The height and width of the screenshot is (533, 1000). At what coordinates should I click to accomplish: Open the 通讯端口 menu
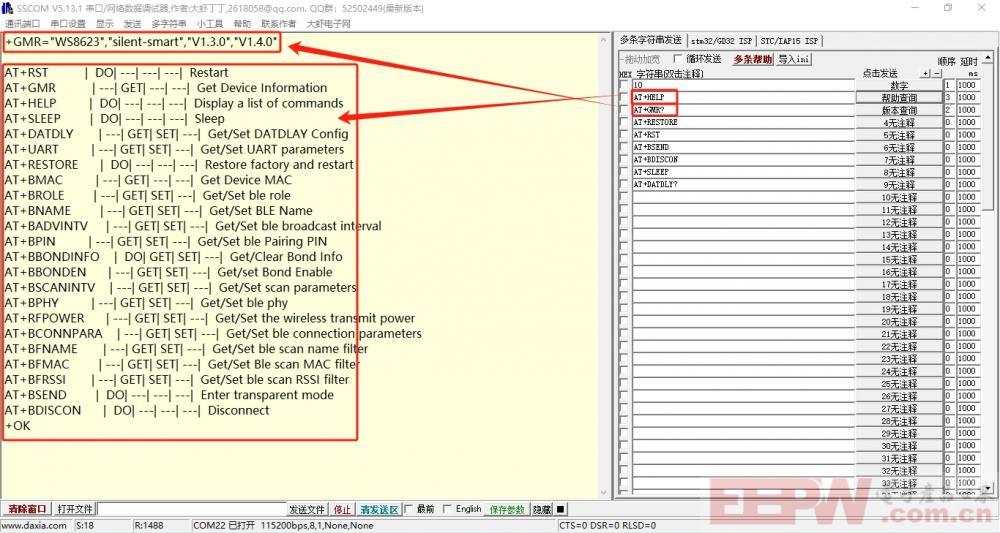coord(22,24)
